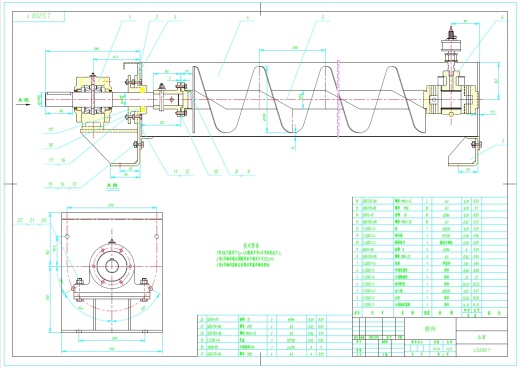Screen dimensions: 520x368
Task: Click part balloon number 4
Action: click(x=247, y=17)
